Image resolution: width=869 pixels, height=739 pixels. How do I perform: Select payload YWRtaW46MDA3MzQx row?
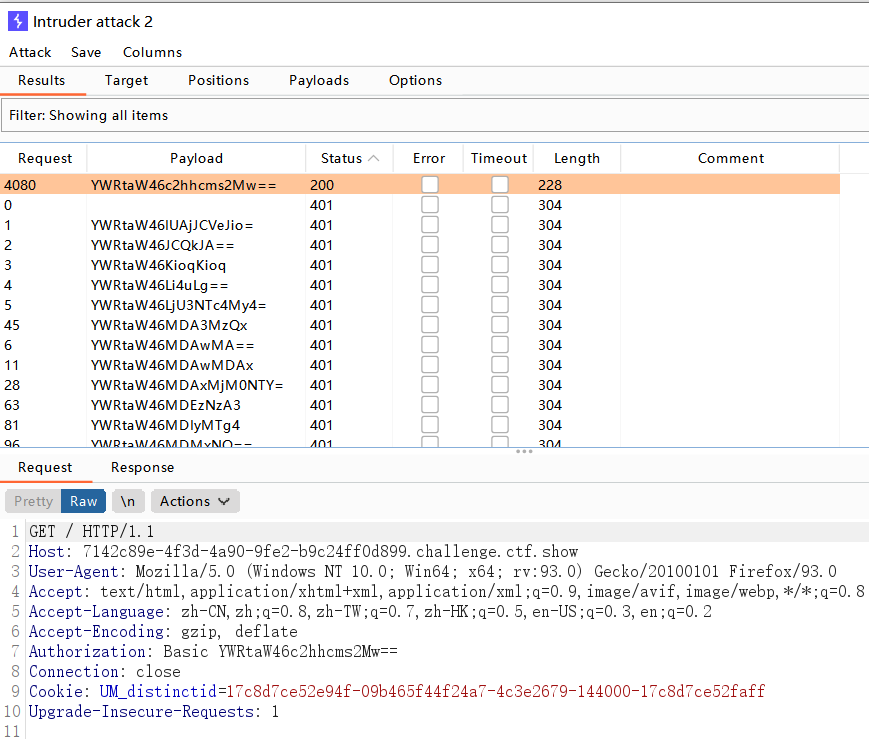point(420,325)
